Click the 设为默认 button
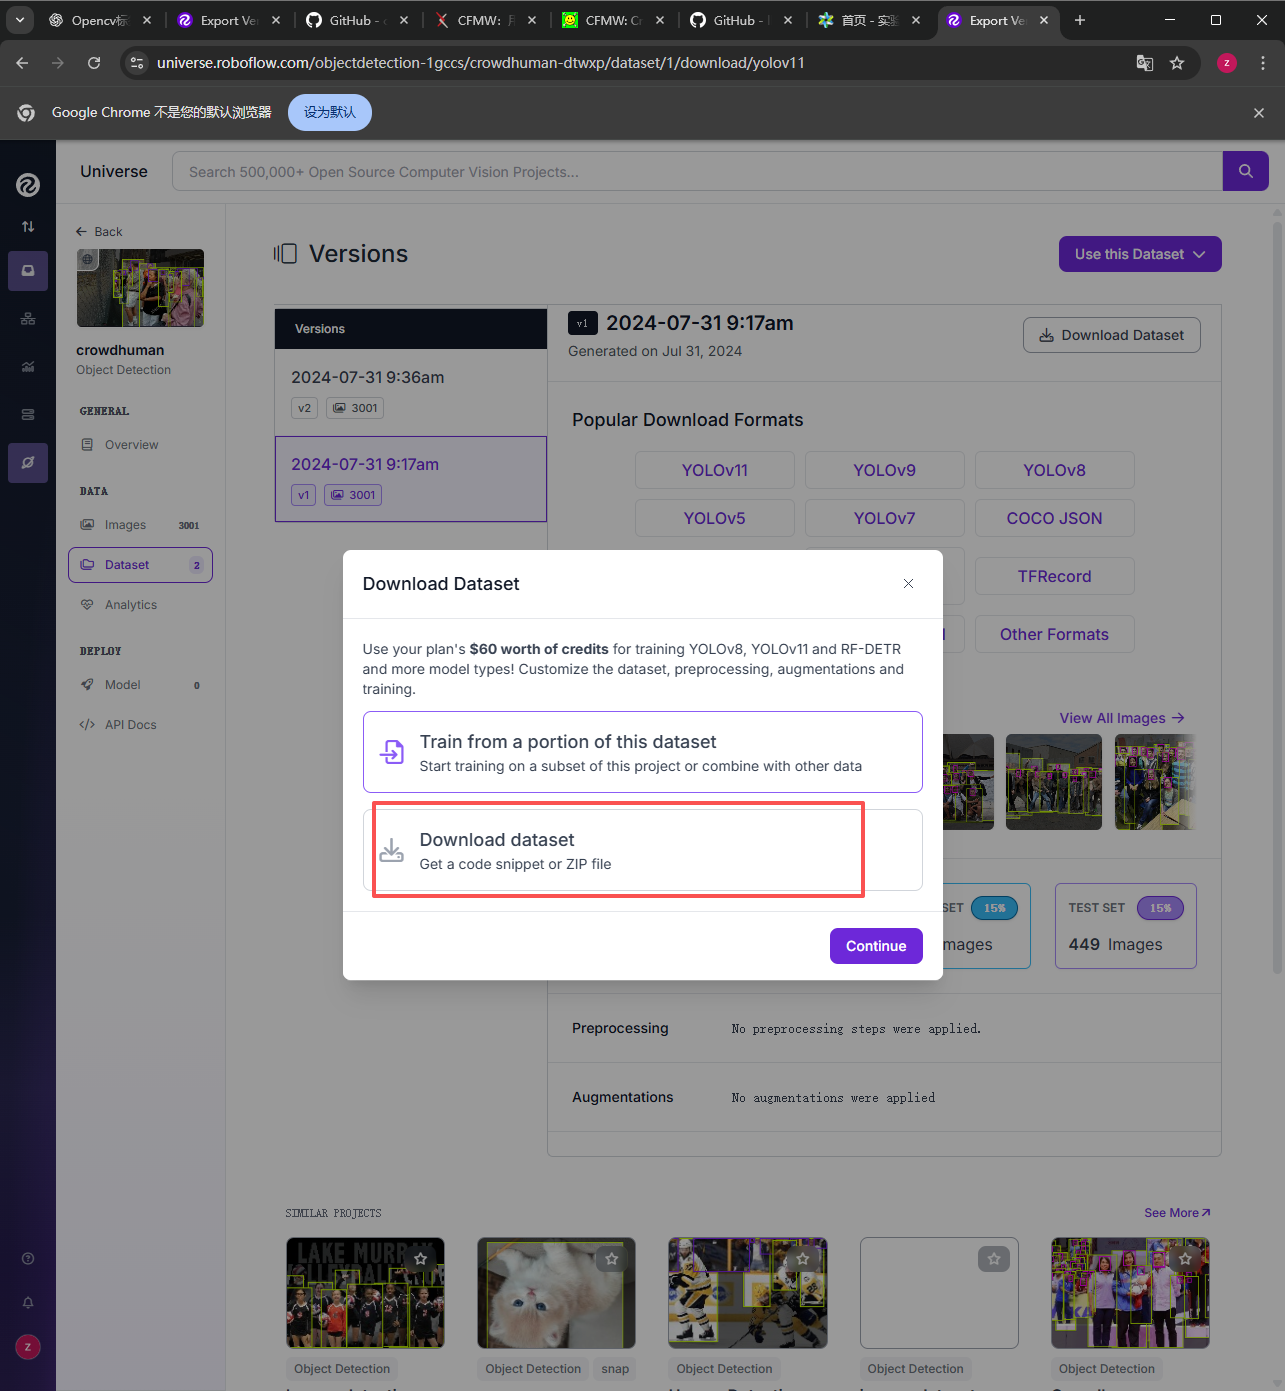This screenshot has width=1285, height=1391. (x=330, y=113)
